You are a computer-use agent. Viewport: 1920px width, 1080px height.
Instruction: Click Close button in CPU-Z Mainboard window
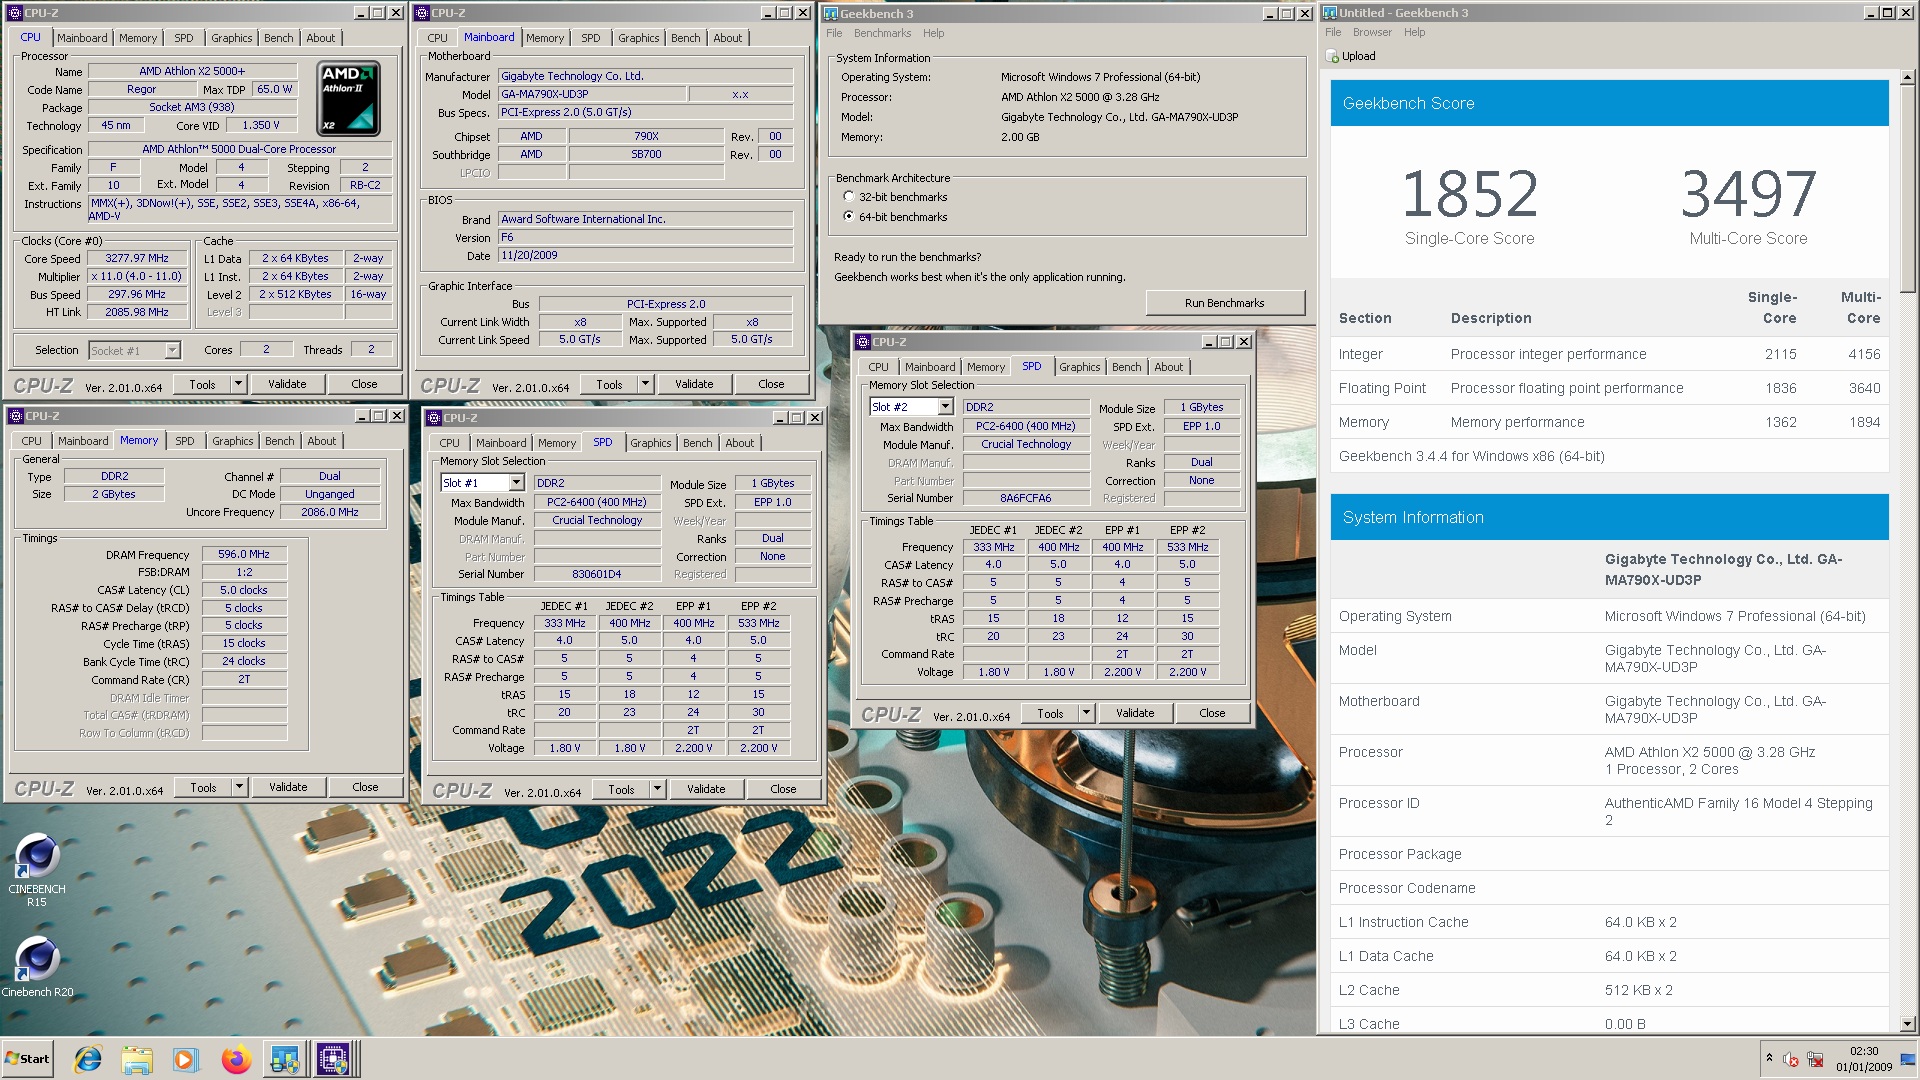[771, 384]
